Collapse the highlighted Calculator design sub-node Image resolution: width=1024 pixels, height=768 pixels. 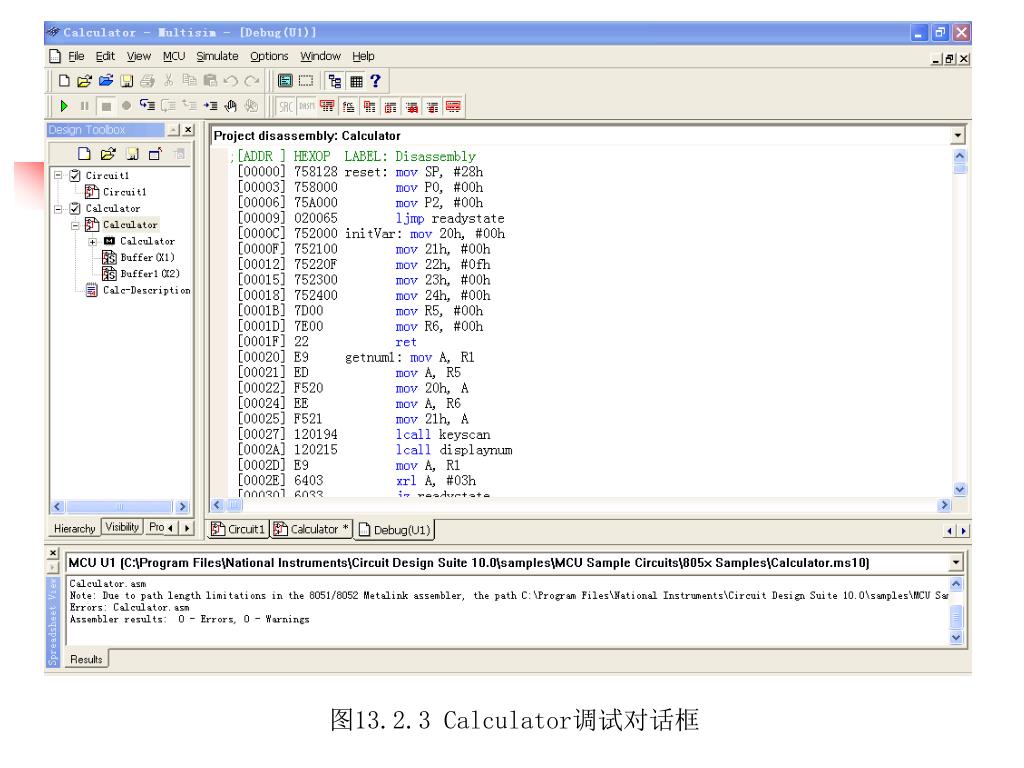click(75, 225)
